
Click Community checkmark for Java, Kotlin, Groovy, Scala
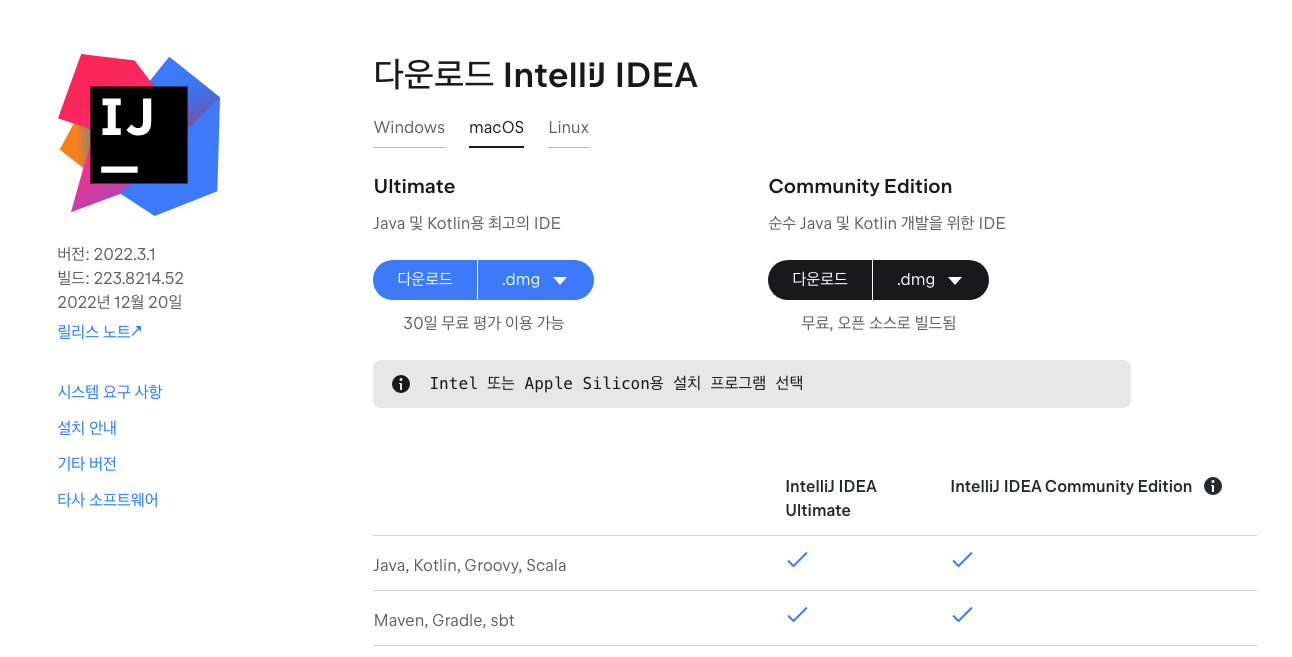click(962, 561)
